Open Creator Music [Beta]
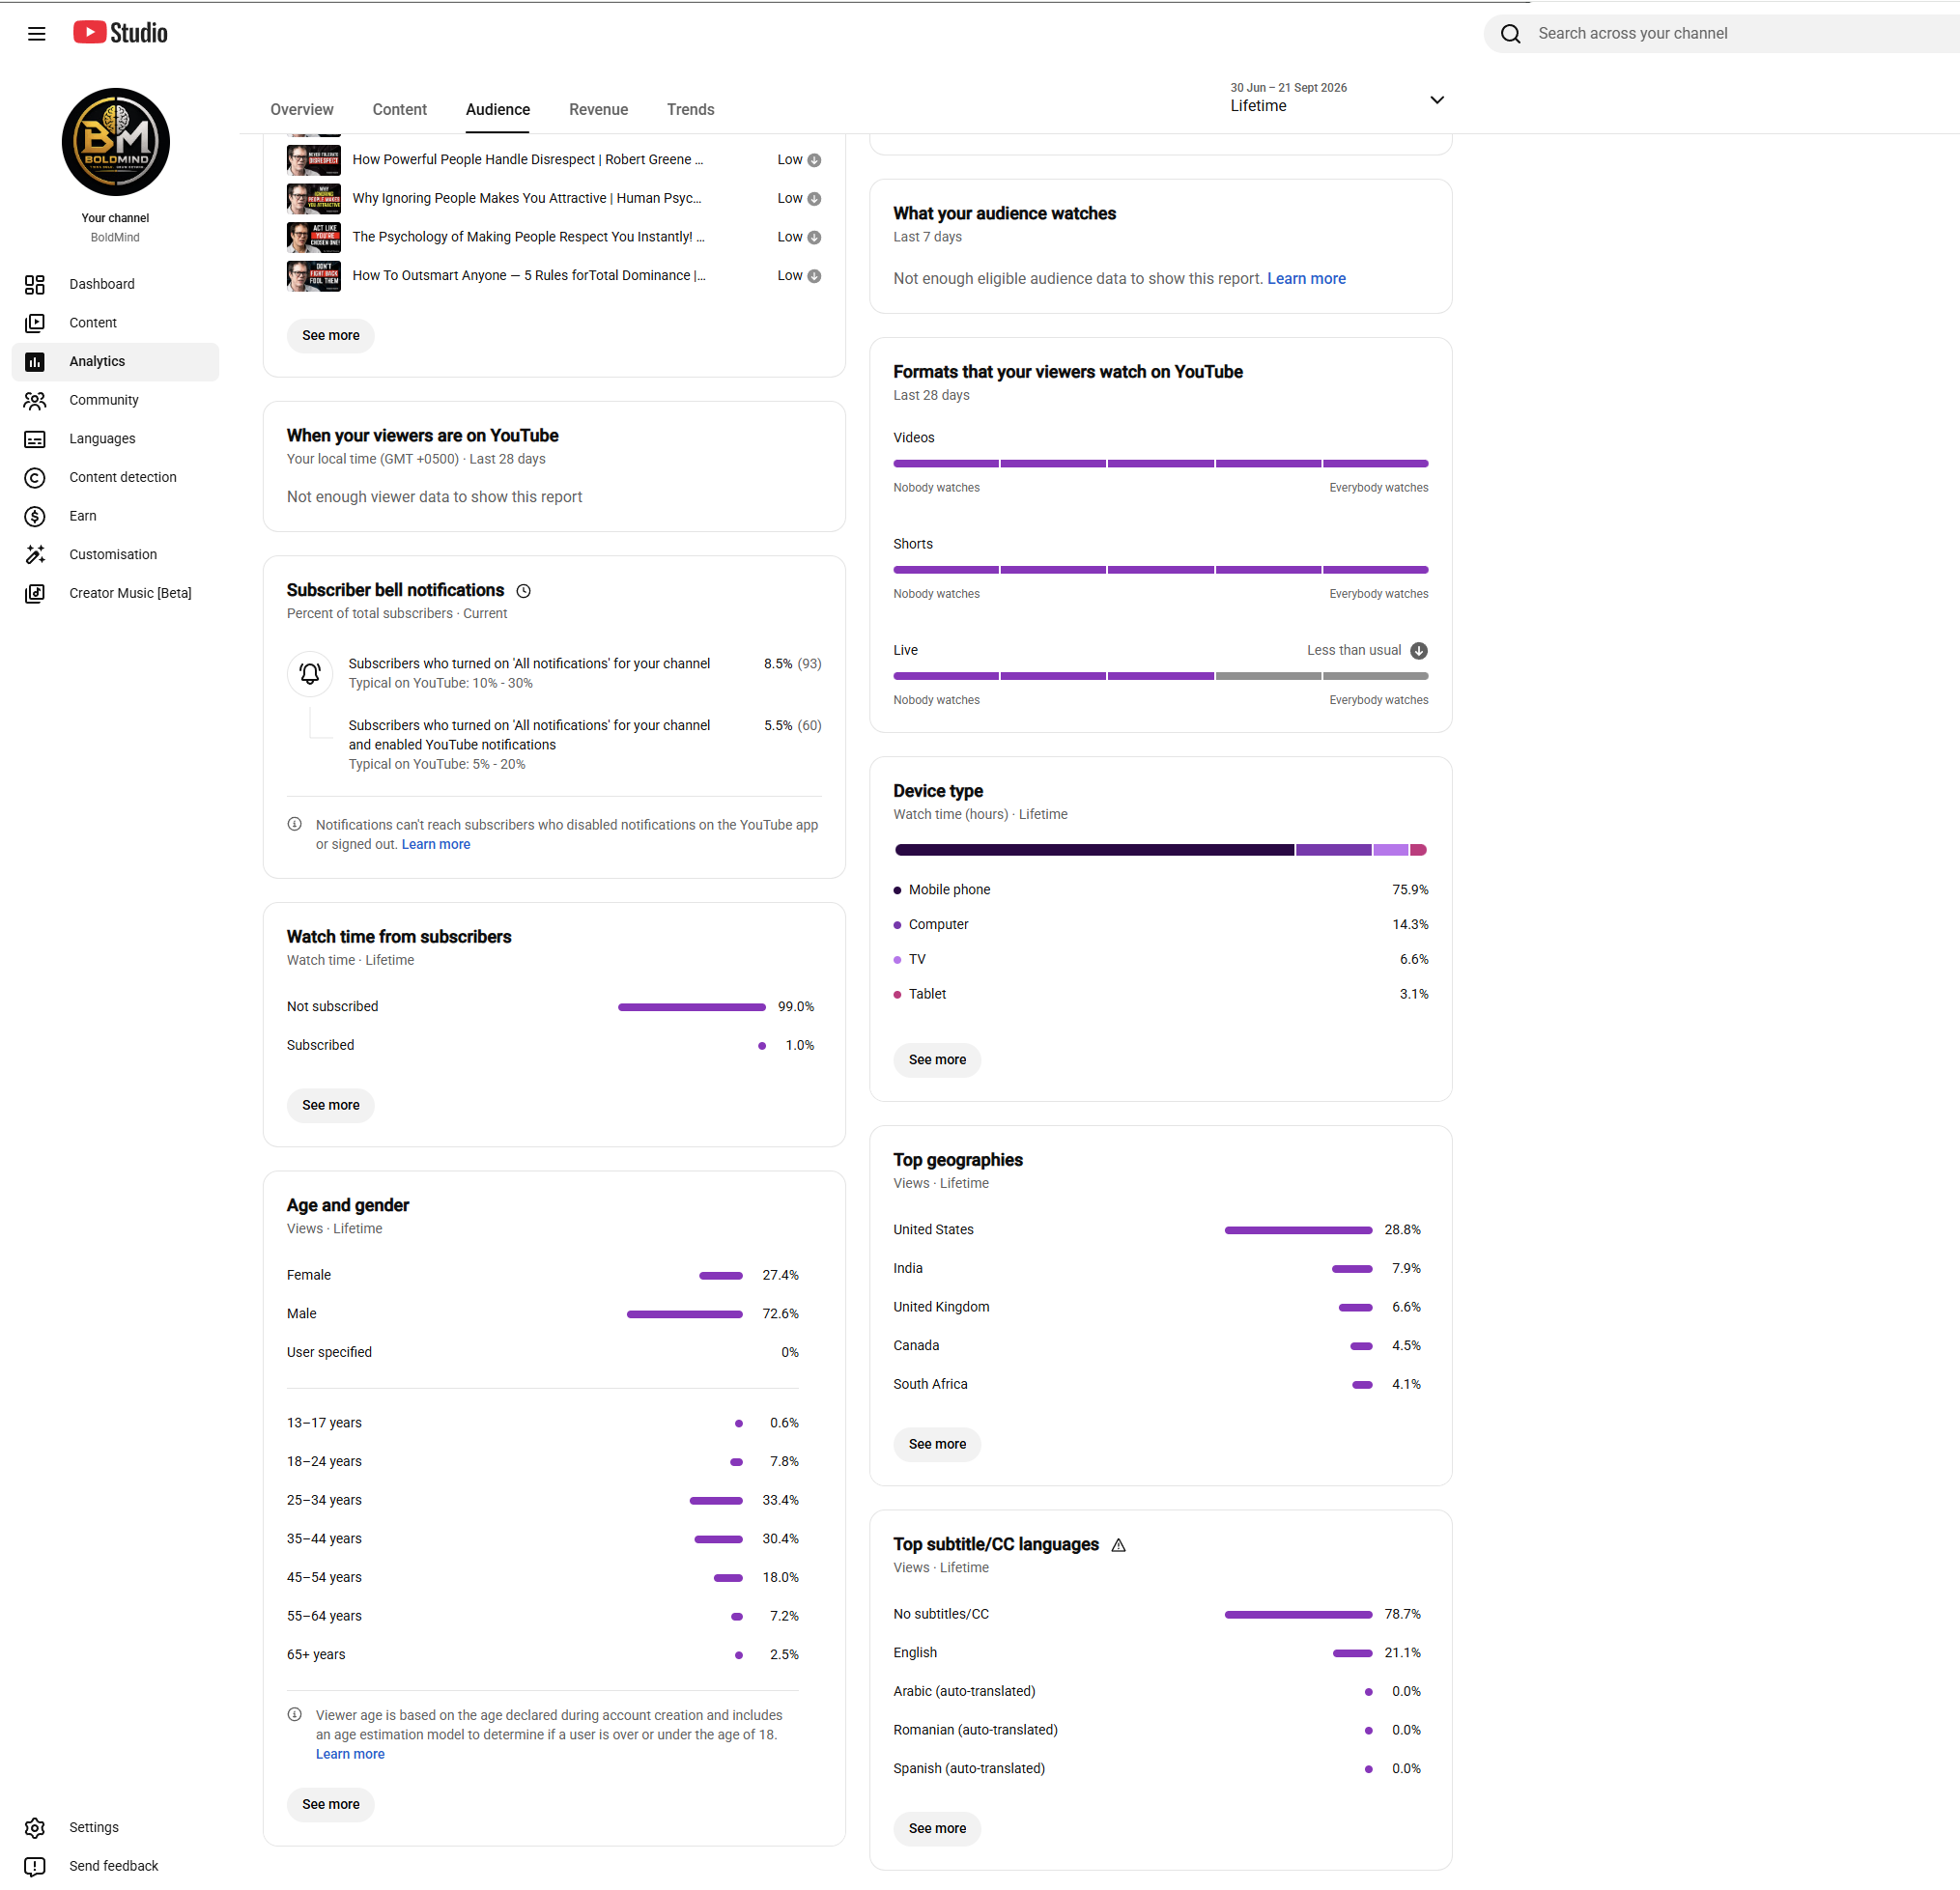This screenshot has width=1960, height=1890. coord(115,594)
